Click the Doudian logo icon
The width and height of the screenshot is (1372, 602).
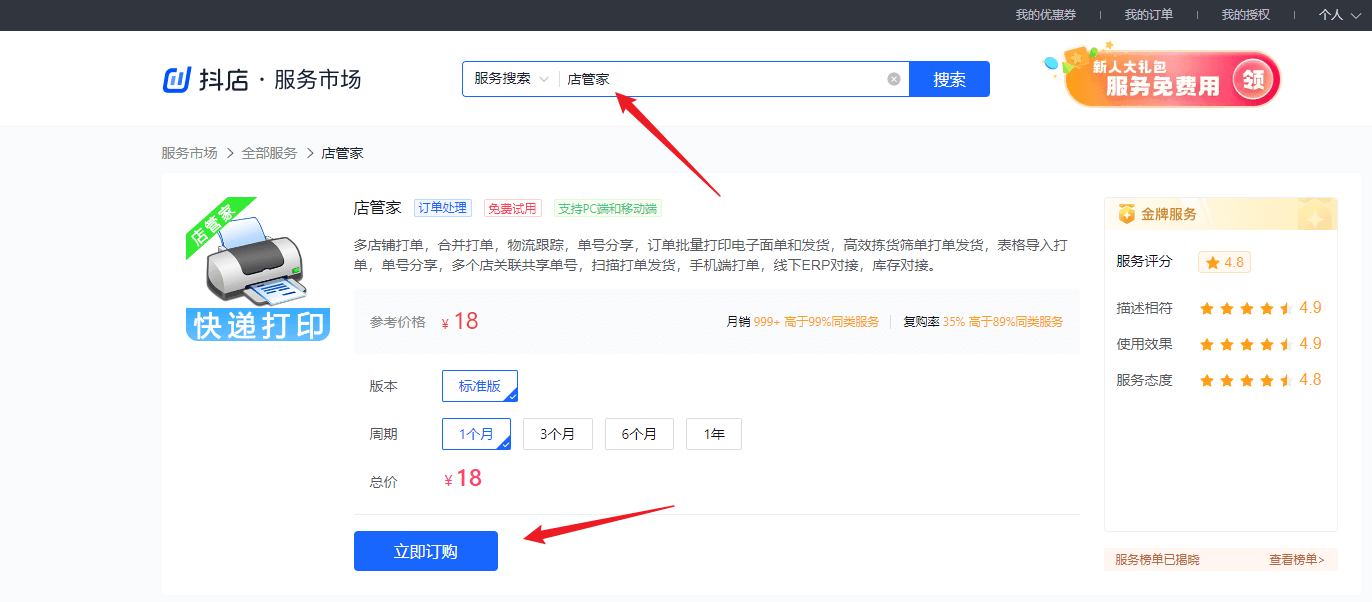coord(177,80)
